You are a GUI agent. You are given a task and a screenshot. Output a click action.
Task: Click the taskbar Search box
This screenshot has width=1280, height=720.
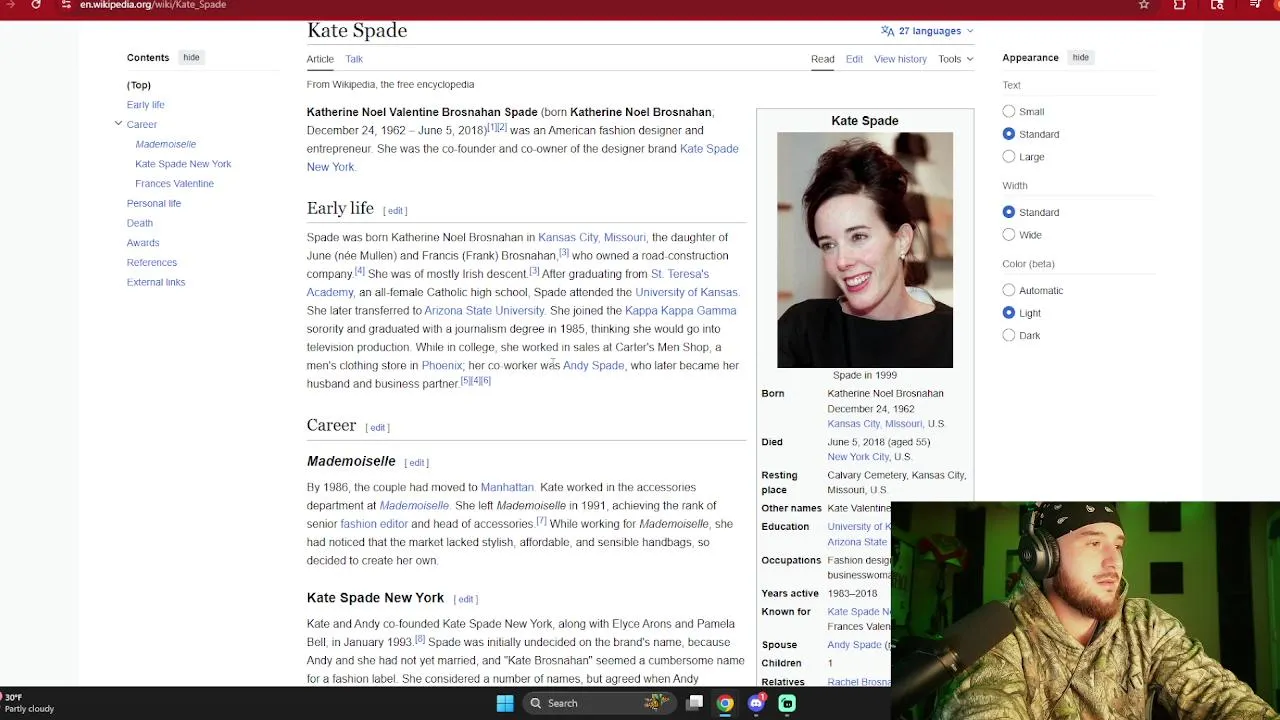click(x=598, y=703)
